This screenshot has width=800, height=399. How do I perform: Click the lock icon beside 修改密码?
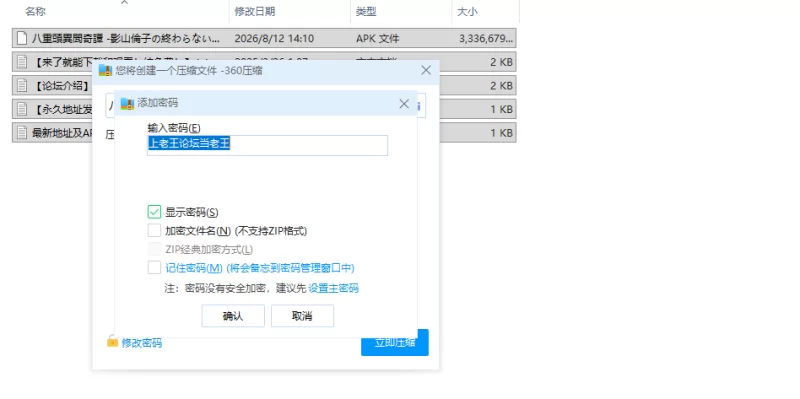click(x=112, y=341)
